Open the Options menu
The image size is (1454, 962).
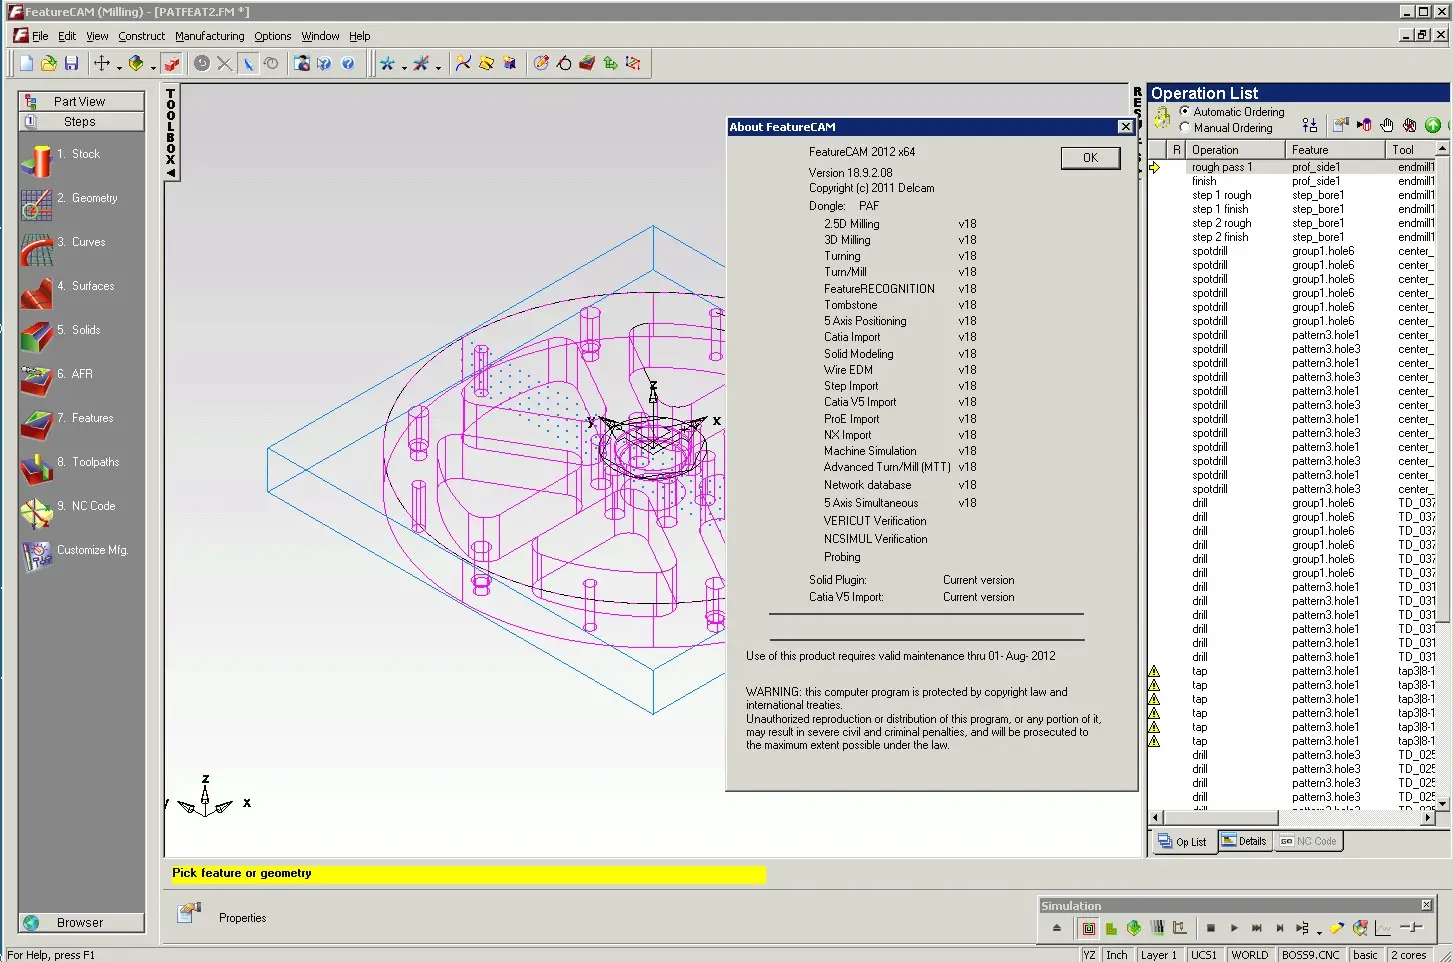(272, 36)
